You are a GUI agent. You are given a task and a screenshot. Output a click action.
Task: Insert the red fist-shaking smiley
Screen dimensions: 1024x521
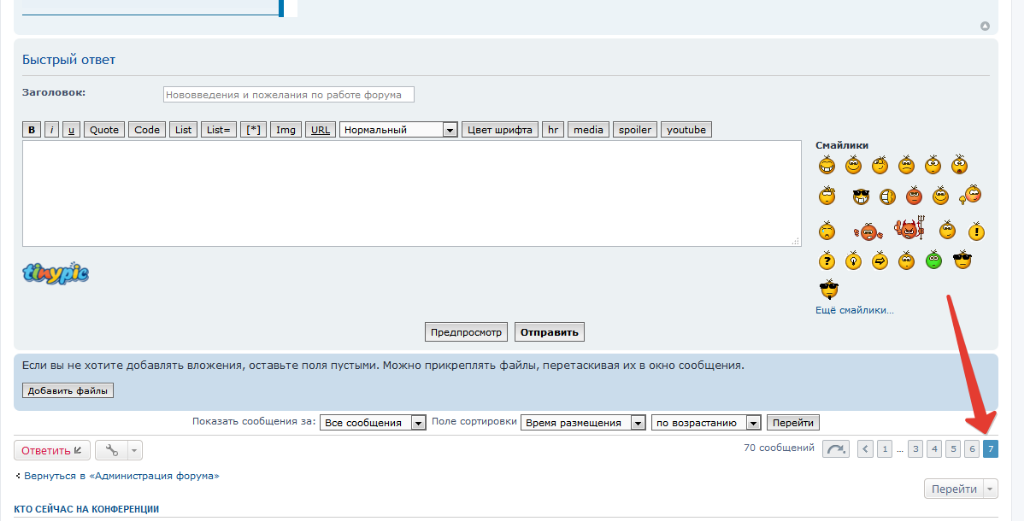tap(869, 232)
